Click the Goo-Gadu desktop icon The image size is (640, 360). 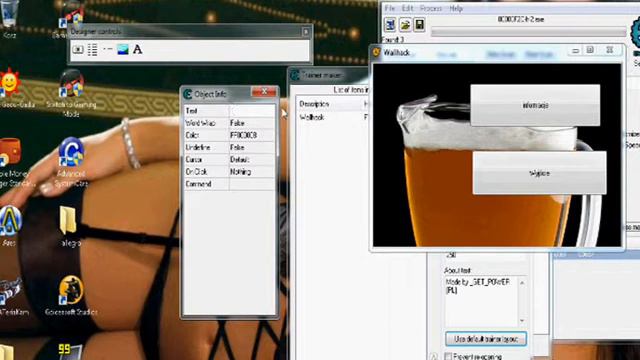tap(11, 83)
